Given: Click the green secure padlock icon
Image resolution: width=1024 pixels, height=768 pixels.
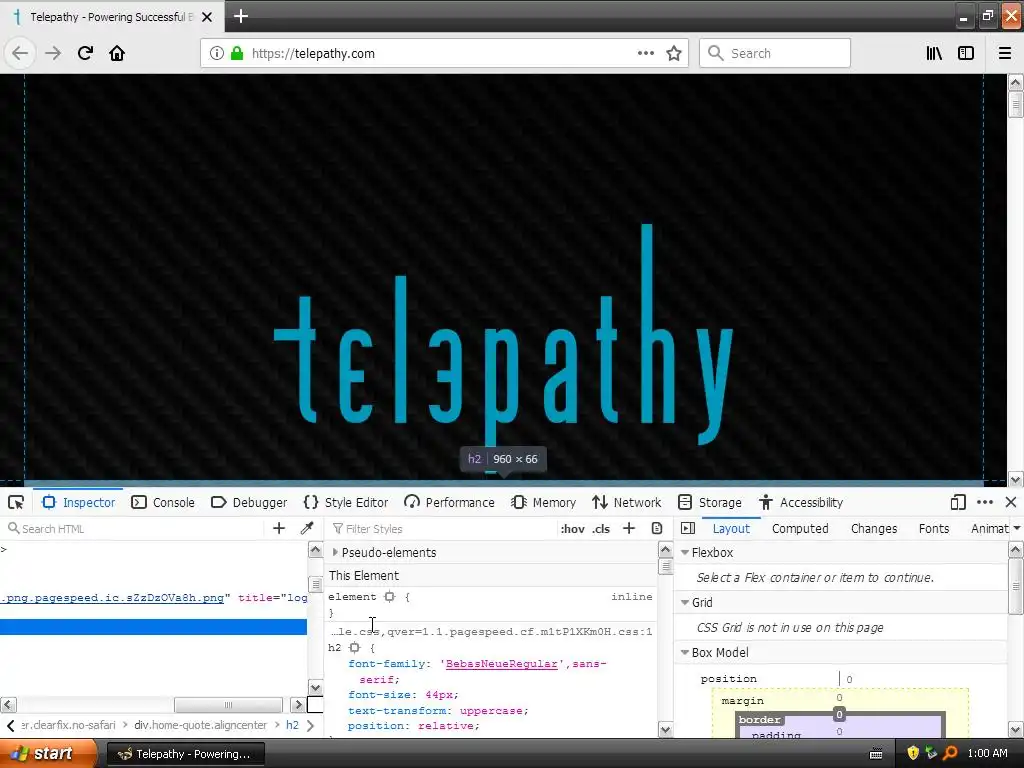Looking at the screenshot, I should 237,53.
